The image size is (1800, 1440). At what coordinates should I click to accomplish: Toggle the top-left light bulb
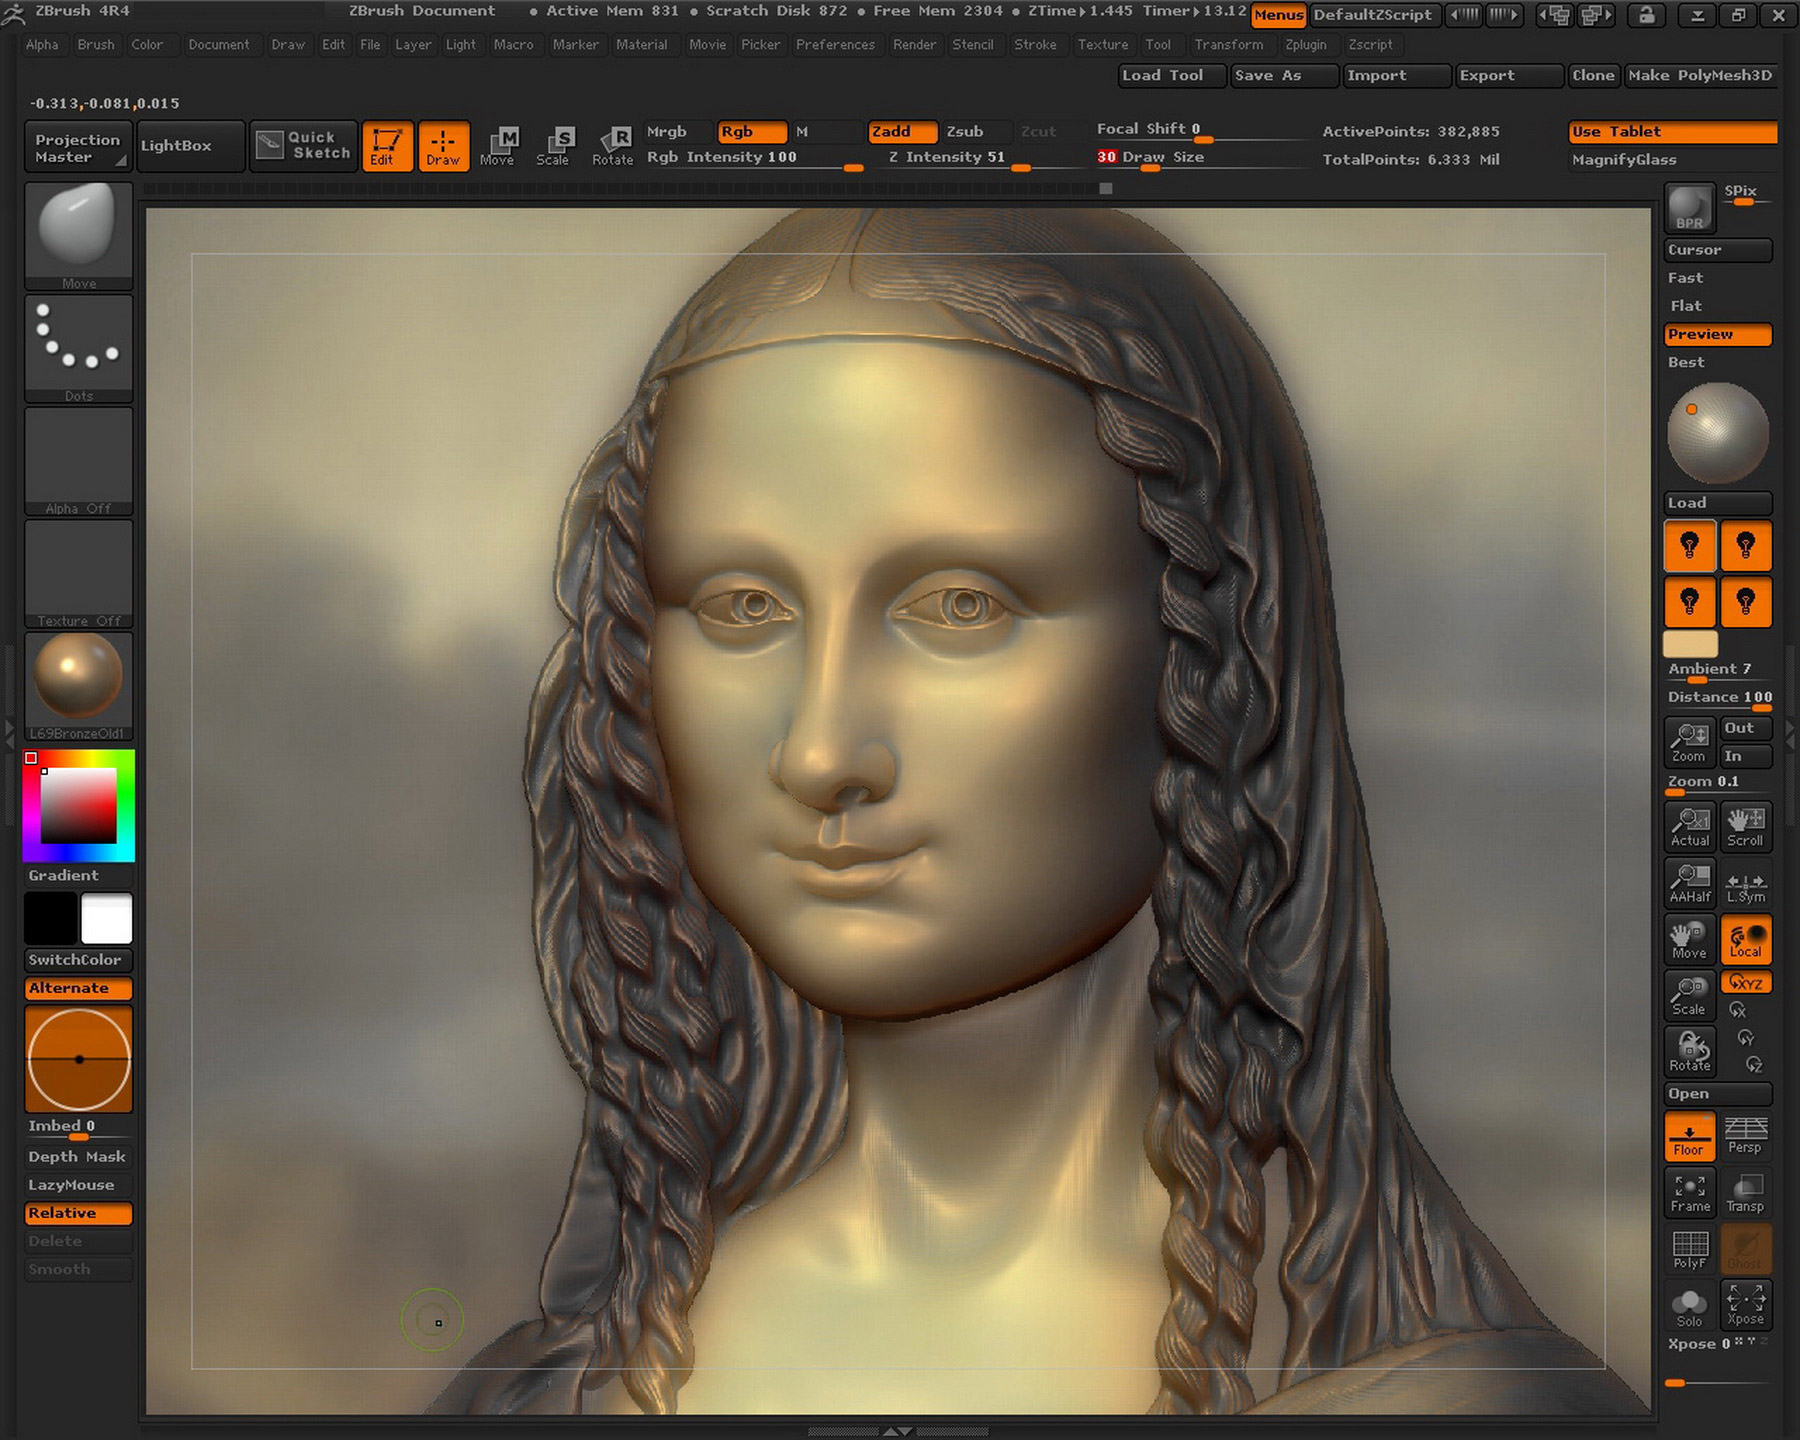tap(1690, 546)
